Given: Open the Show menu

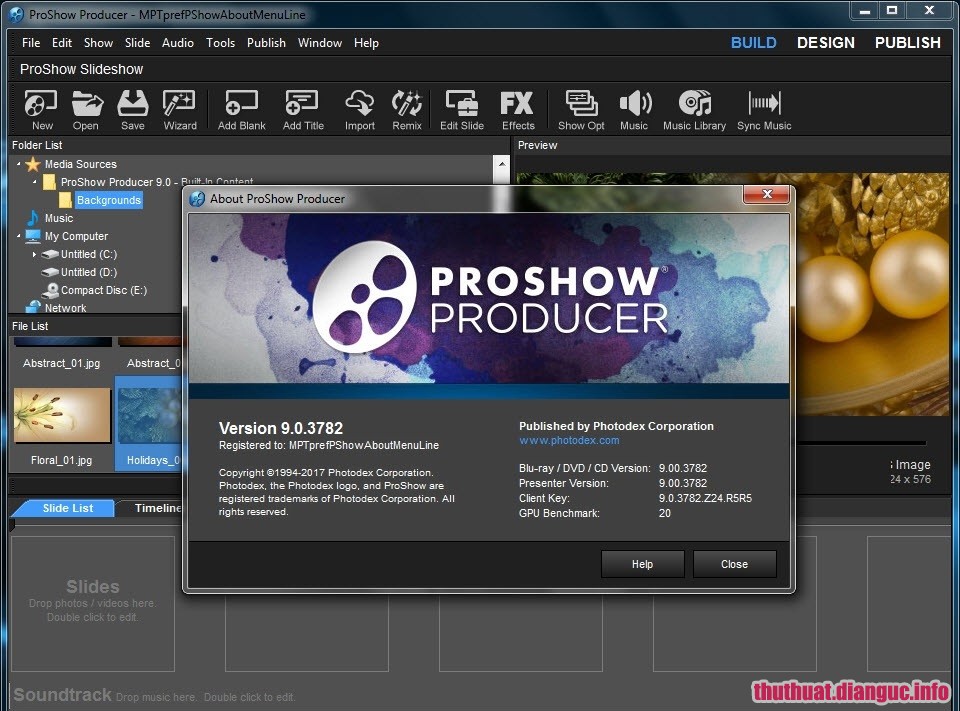Looking at the screenshot, I should (x=98, y=43).
